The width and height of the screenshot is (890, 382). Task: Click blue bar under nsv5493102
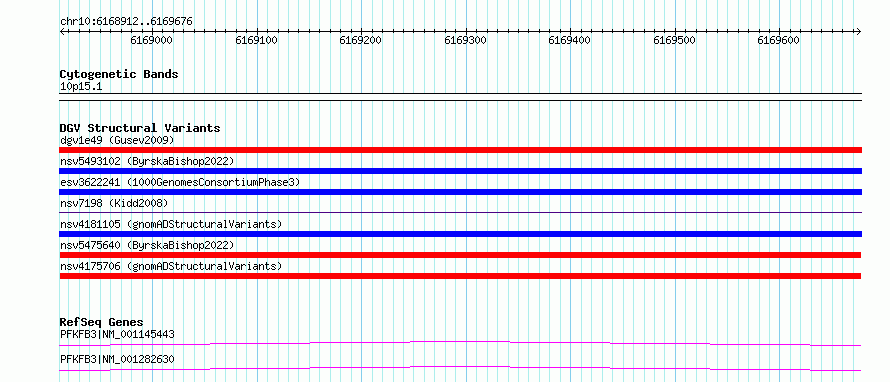pyautogui.click(x=461, y=171)
